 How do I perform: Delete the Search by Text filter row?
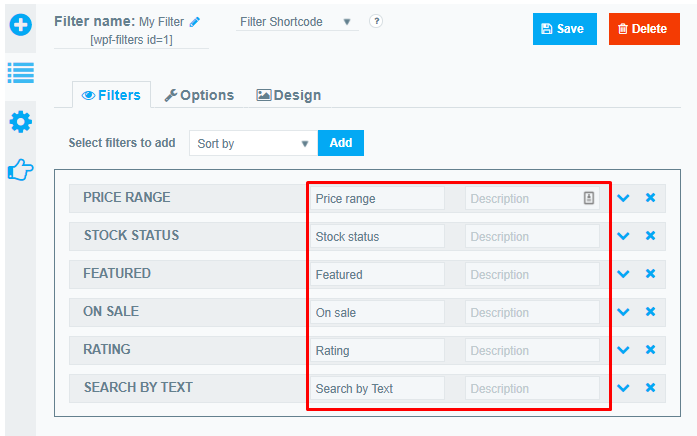click(x=650, y=388)
